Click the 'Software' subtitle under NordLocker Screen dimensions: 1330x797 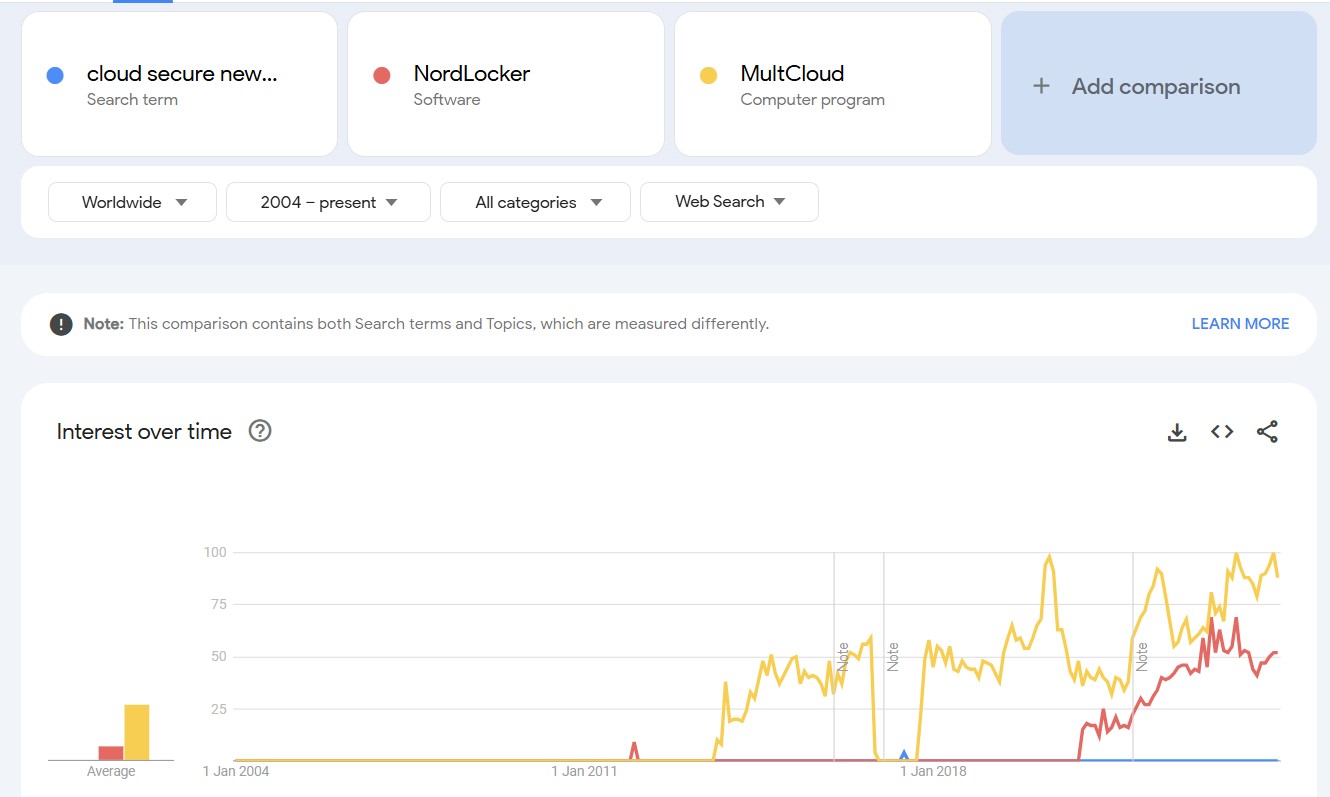click(x=447, y=99)
